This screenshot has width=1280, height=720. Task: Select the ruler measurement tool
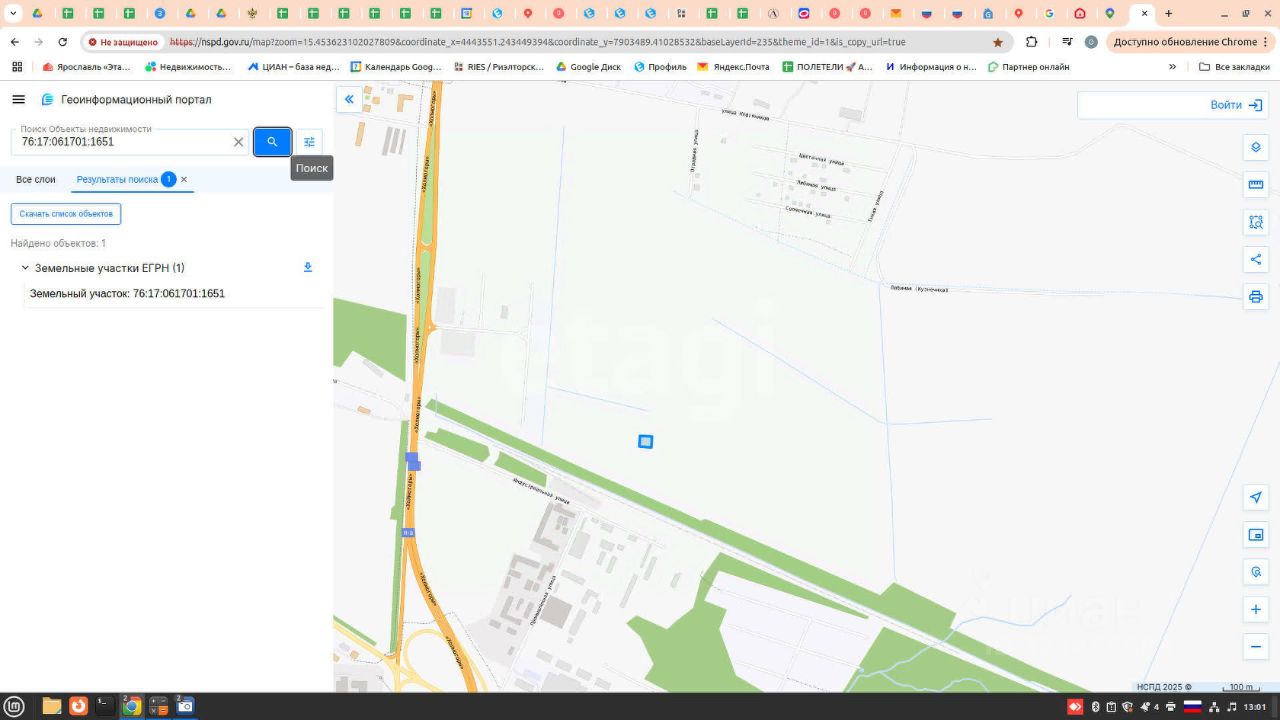point(1256,185)
